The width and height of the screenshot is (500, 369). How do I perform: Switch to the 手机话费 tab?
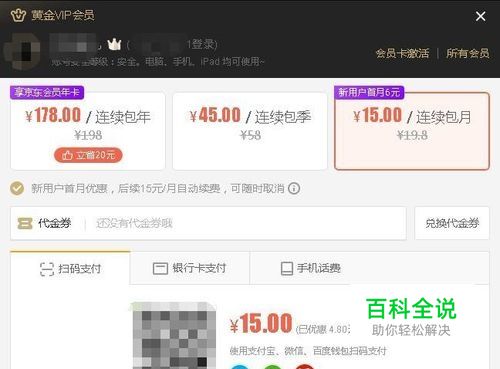[311, 268]
